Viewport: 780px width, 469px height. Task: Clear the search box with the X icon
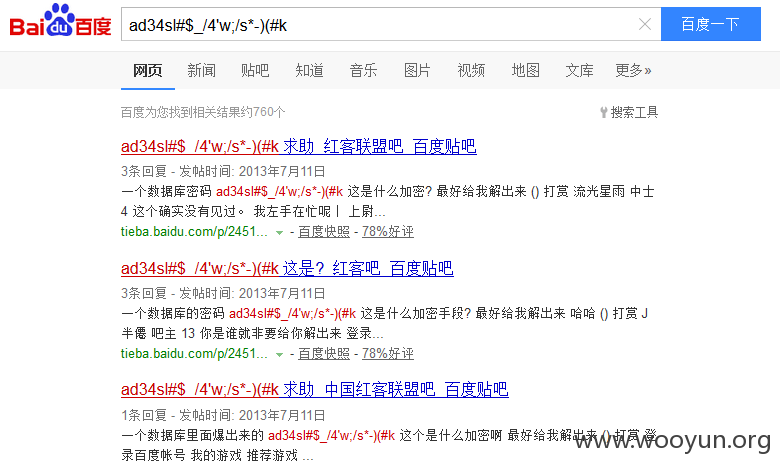tap(645, 24)
